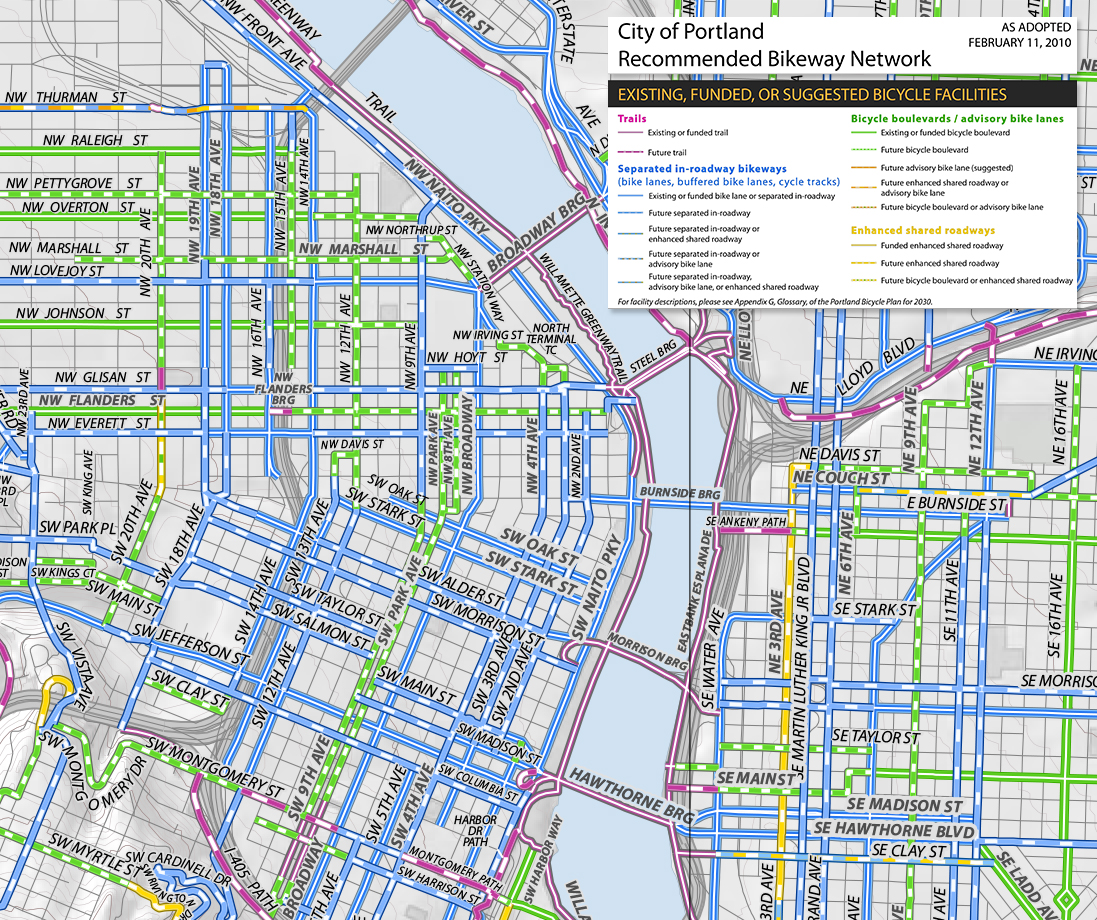Select the map title 'City of Portland'
The width and height of the screenshot is (1097, 920).
(x=691, y=32)
